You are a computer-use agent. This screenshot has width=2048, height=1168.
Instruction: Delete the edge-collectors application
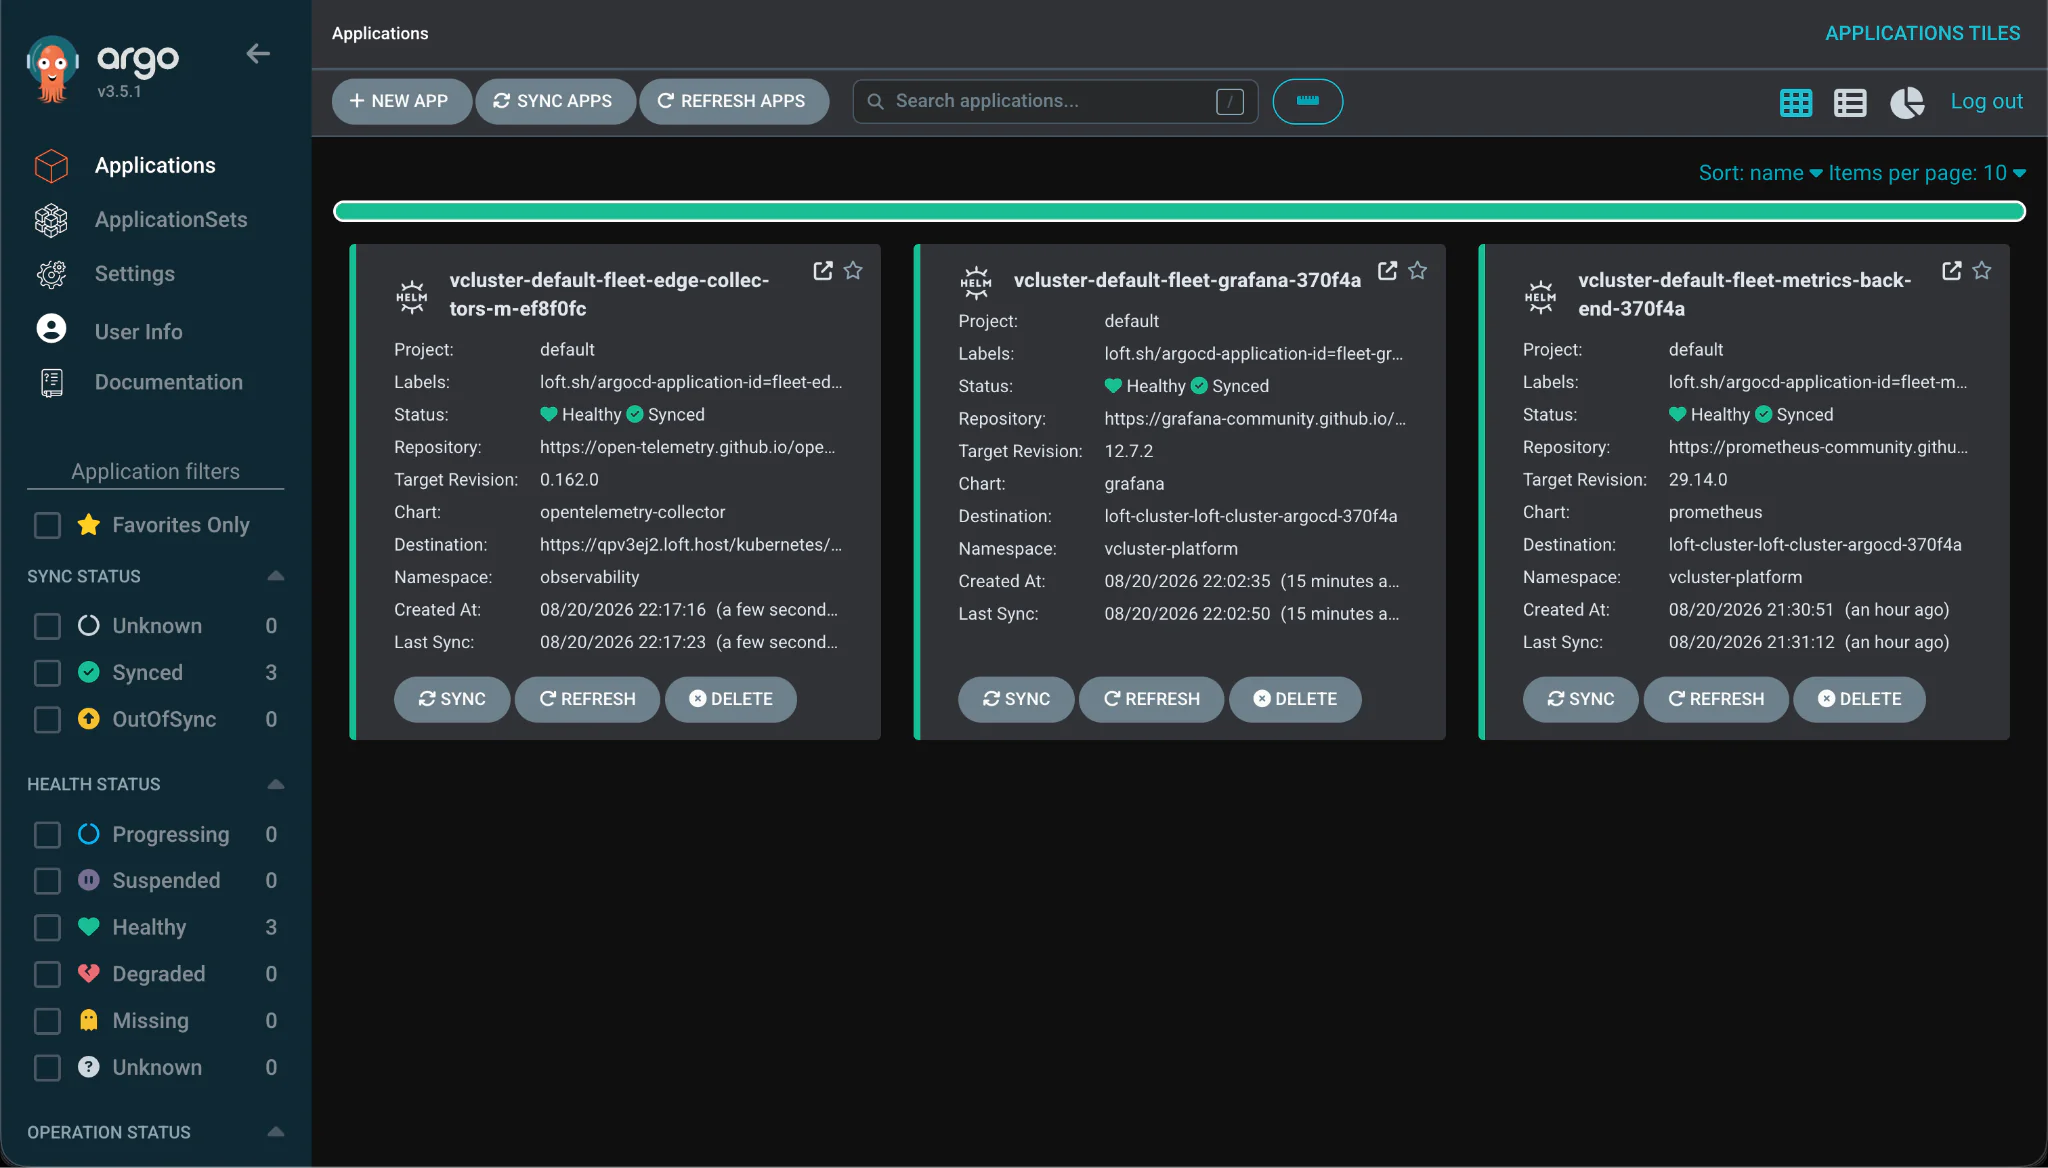(x=731, y=699)
